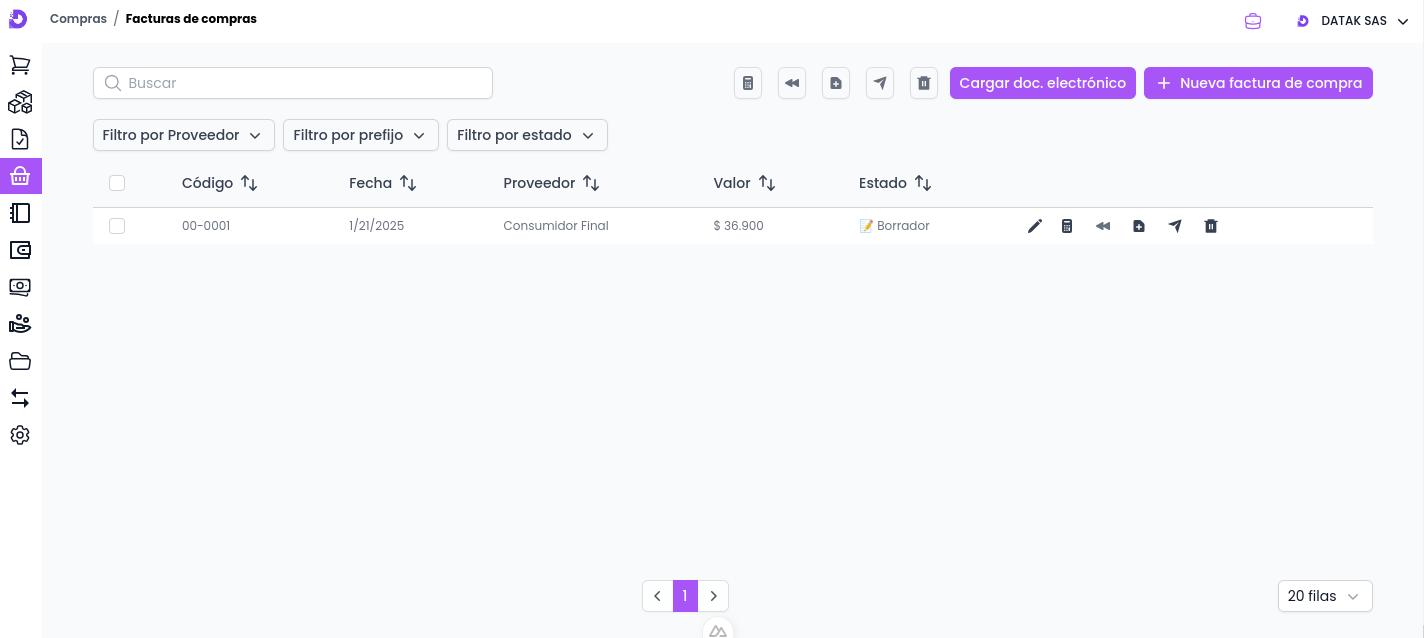Expand the Filtro por Proveedor dropdown
This screenshot has width=1424, height=638.
pos(182,135)
